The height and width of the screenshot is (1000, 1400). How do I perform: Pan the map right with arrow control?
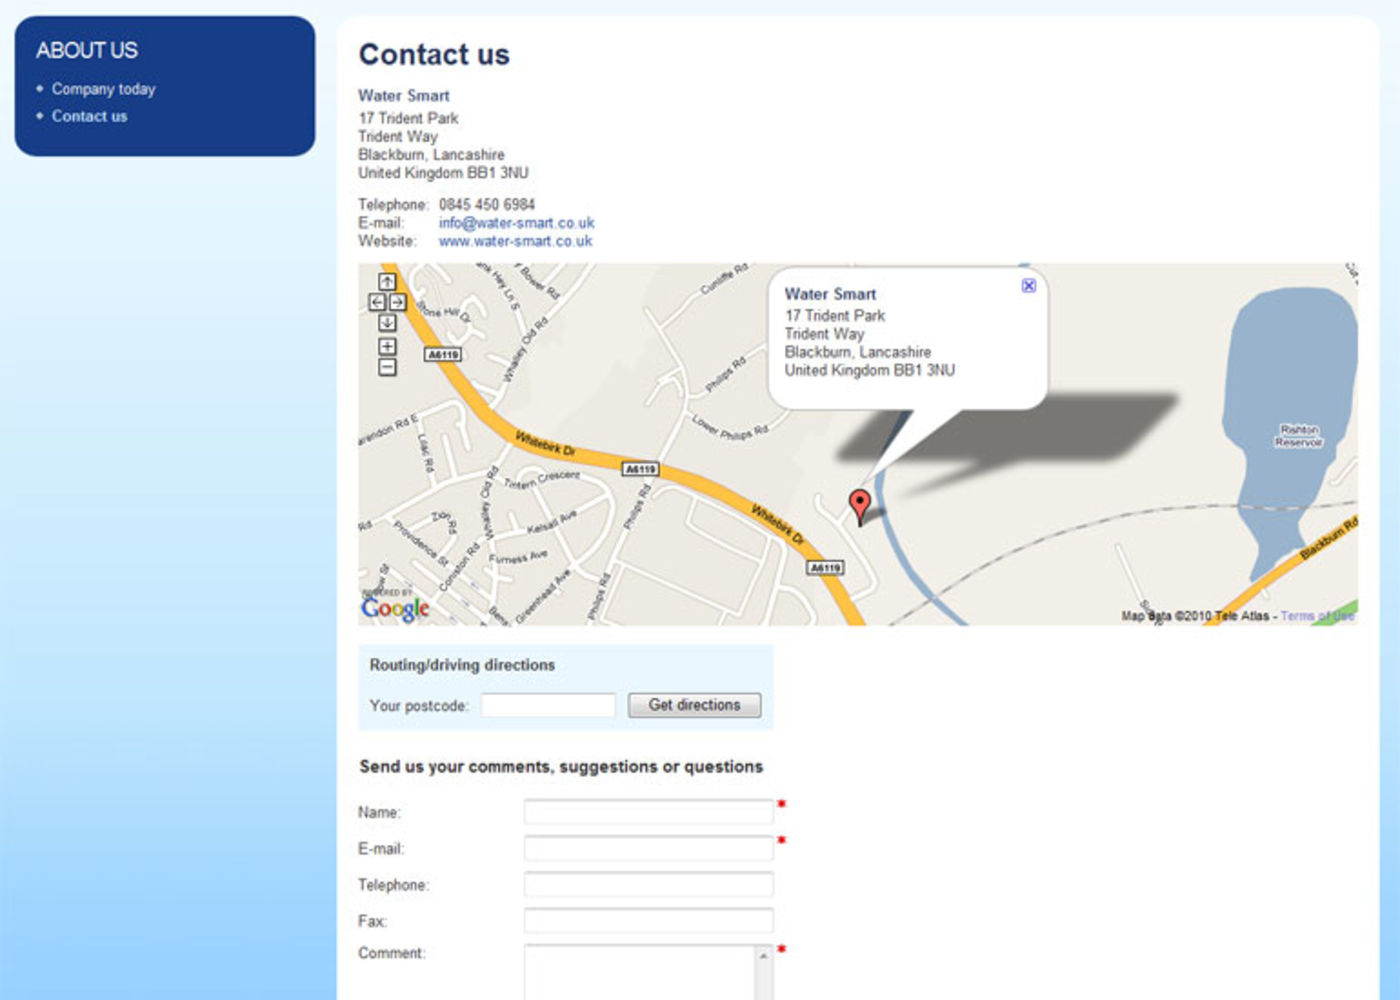[397, 302]
